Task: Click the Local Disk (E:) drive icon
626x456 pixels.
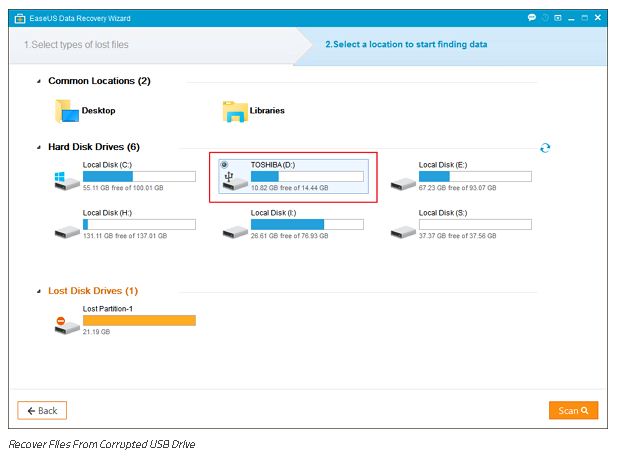Action: coord(403,184)
